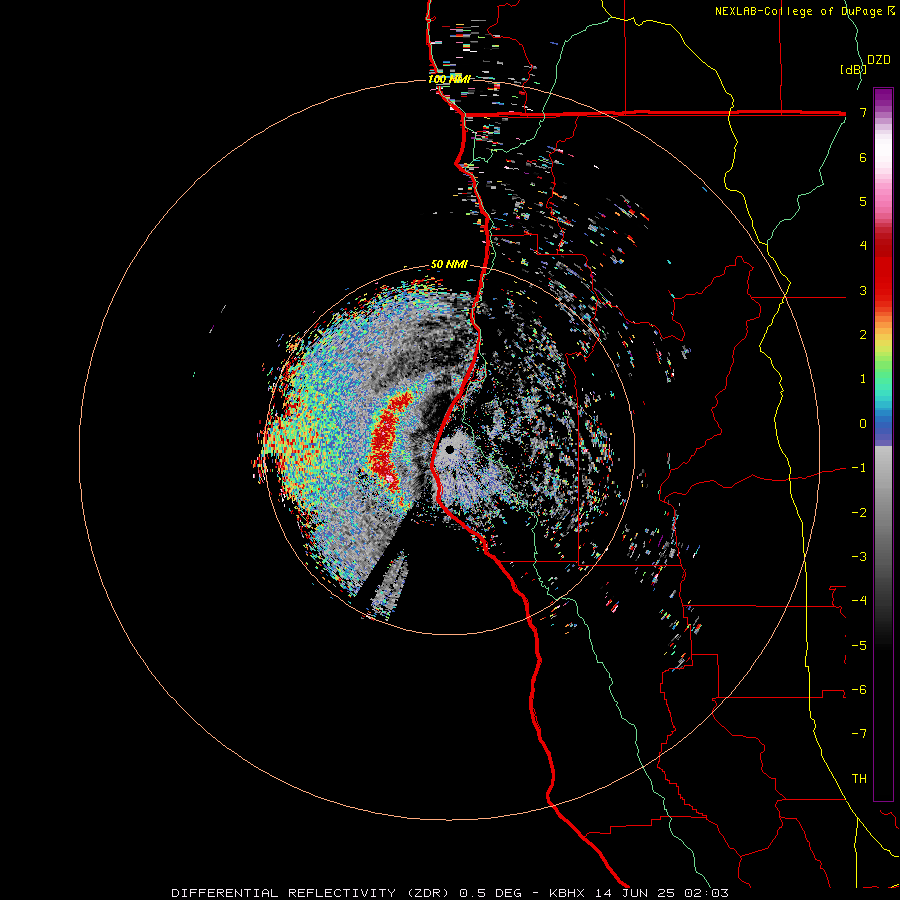Click the 02:03 time in caption
The width and height of the screenshot is (900, 900).
click(705, 893)
